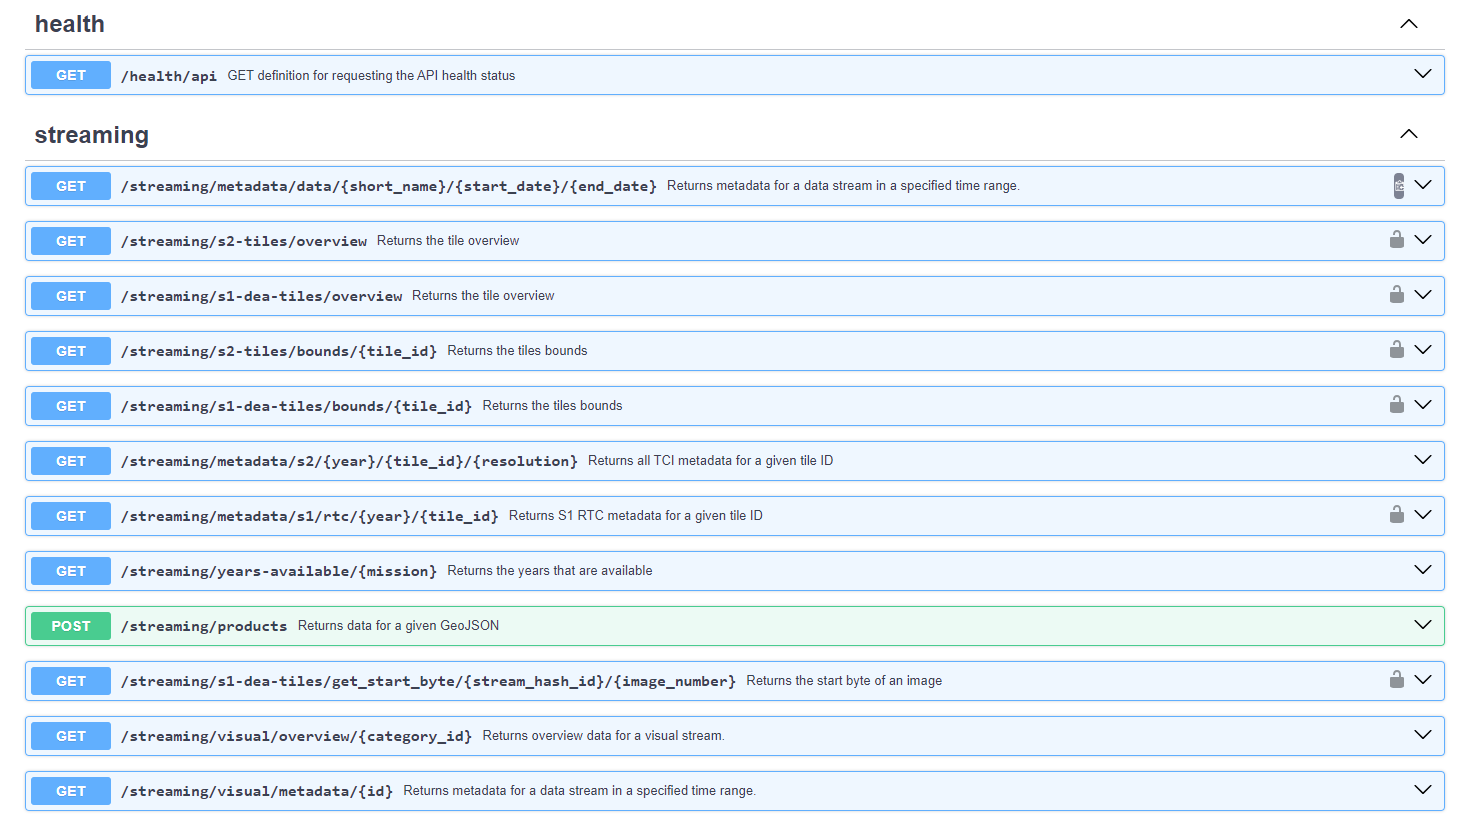This screenshot has width=1457, height=825.
Task: Collapse the health section using its chevron
Action: 1409,24
